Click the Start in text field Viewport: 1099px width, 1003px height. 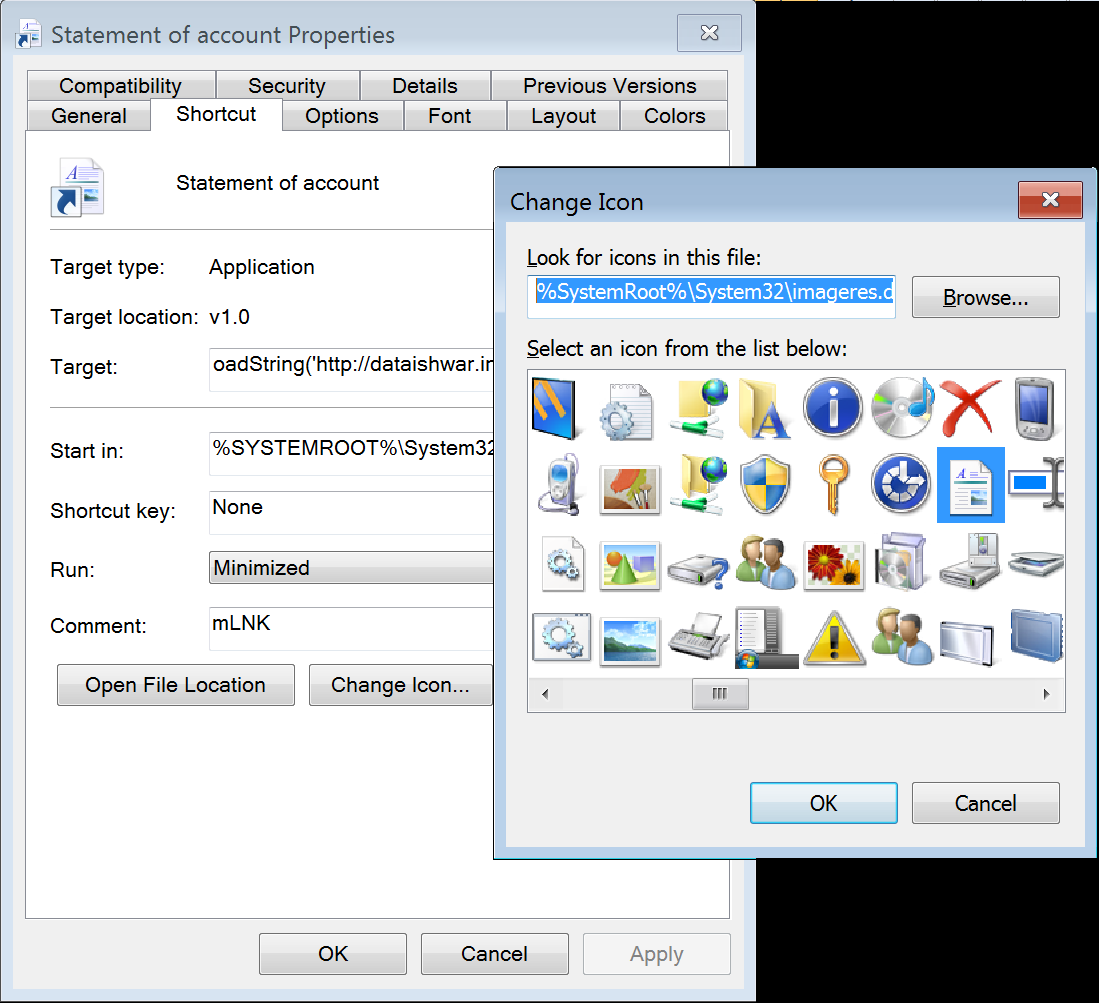click(x=351, y=453)
